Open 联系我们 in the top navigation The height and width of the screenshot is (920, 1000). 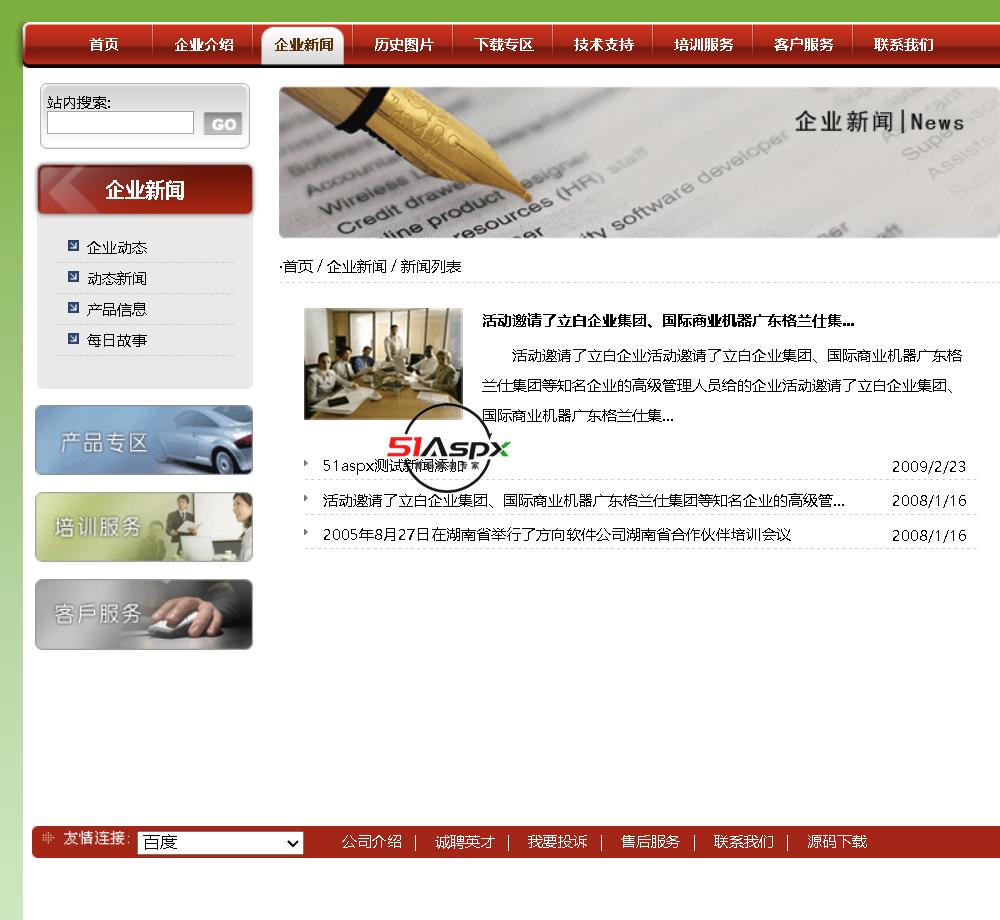click(904, 45)
